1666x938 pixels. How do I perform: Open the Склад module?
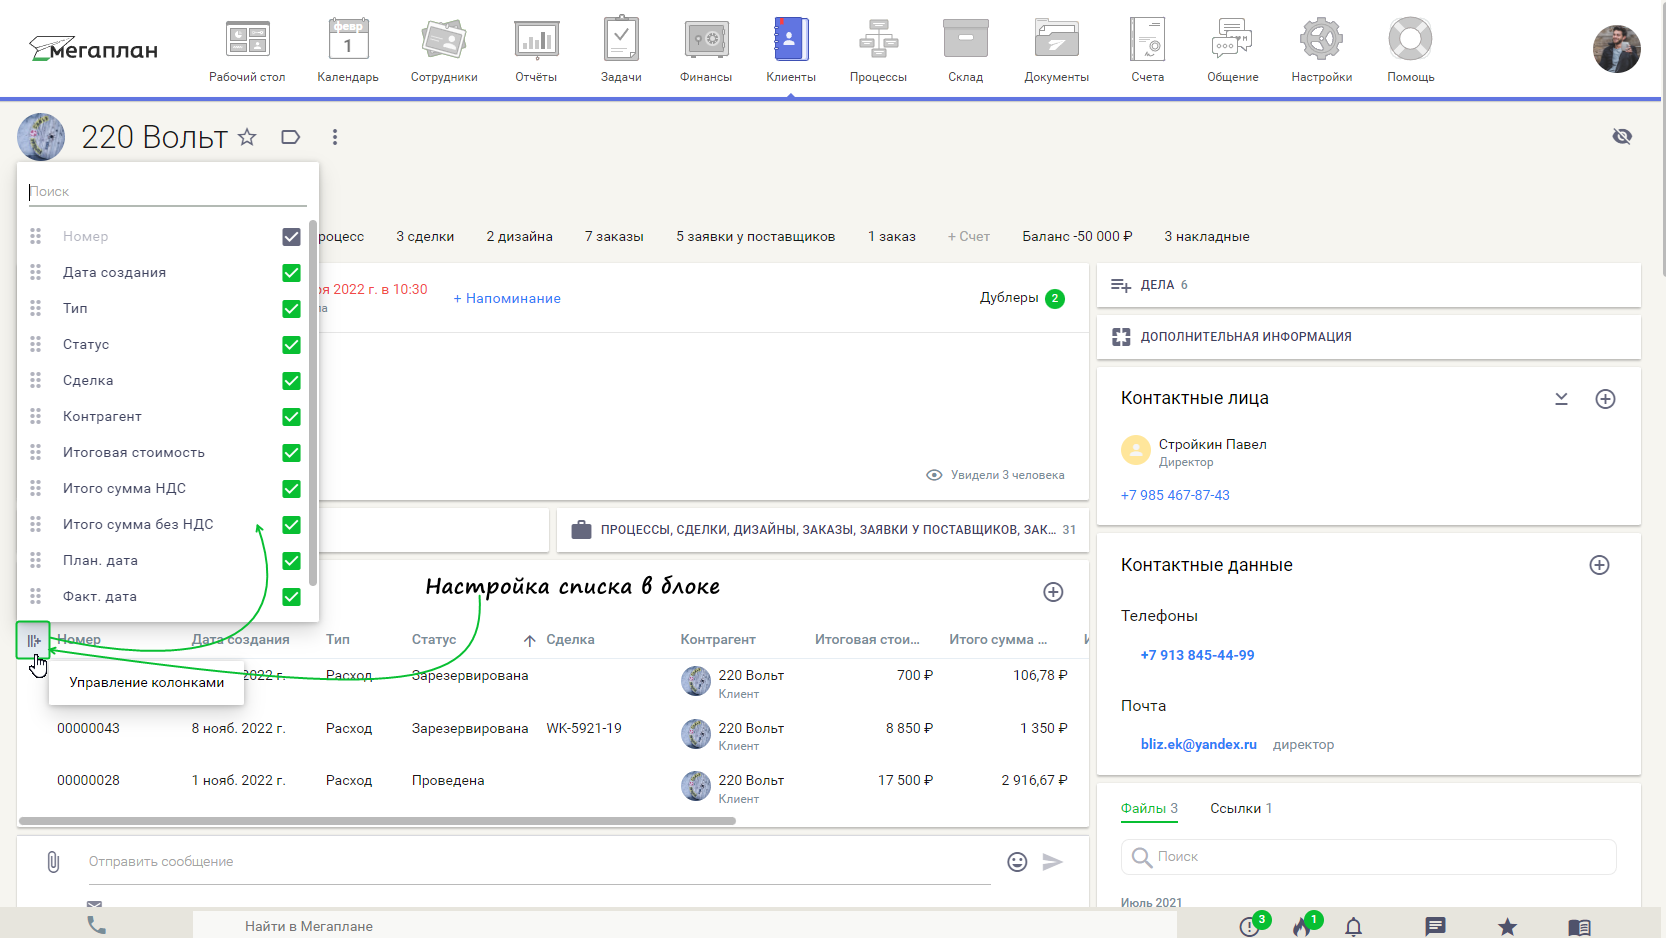(966, 50)
